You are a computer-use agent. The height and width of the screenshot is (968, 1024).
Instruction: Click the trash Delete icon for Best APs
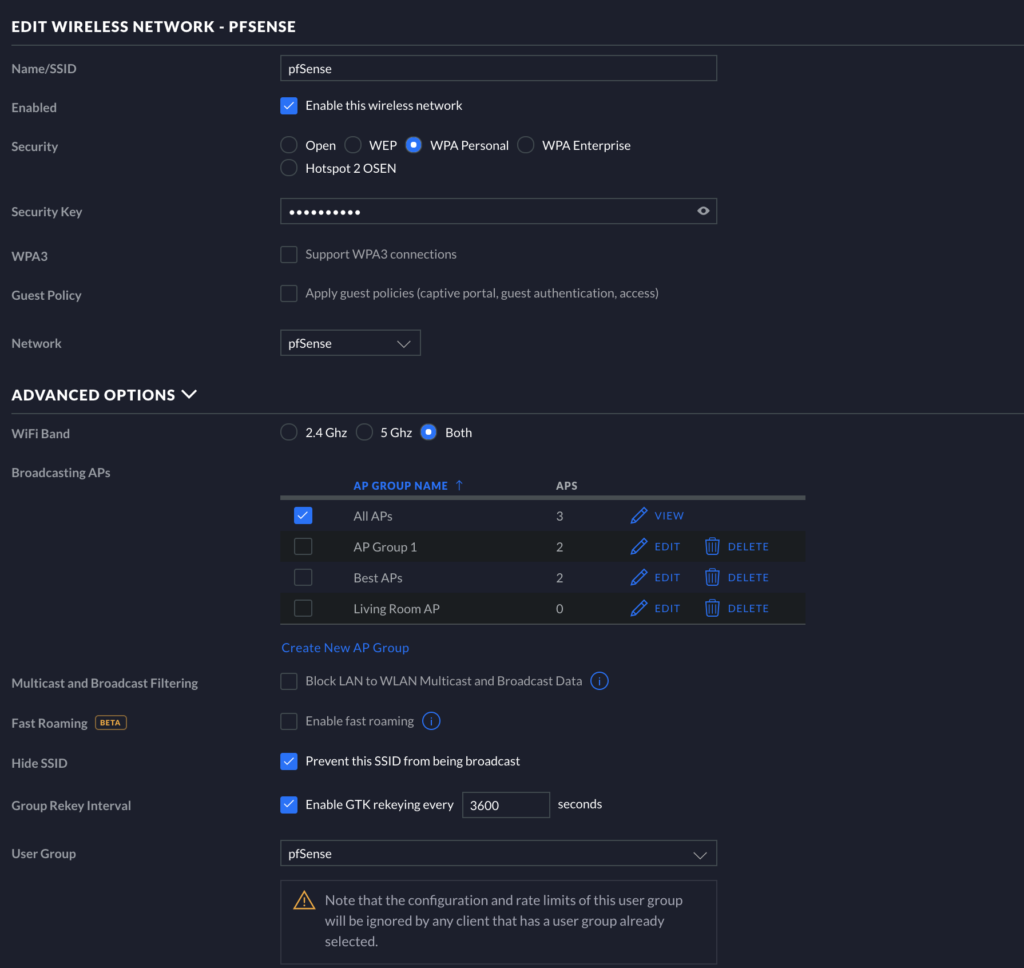712,578
